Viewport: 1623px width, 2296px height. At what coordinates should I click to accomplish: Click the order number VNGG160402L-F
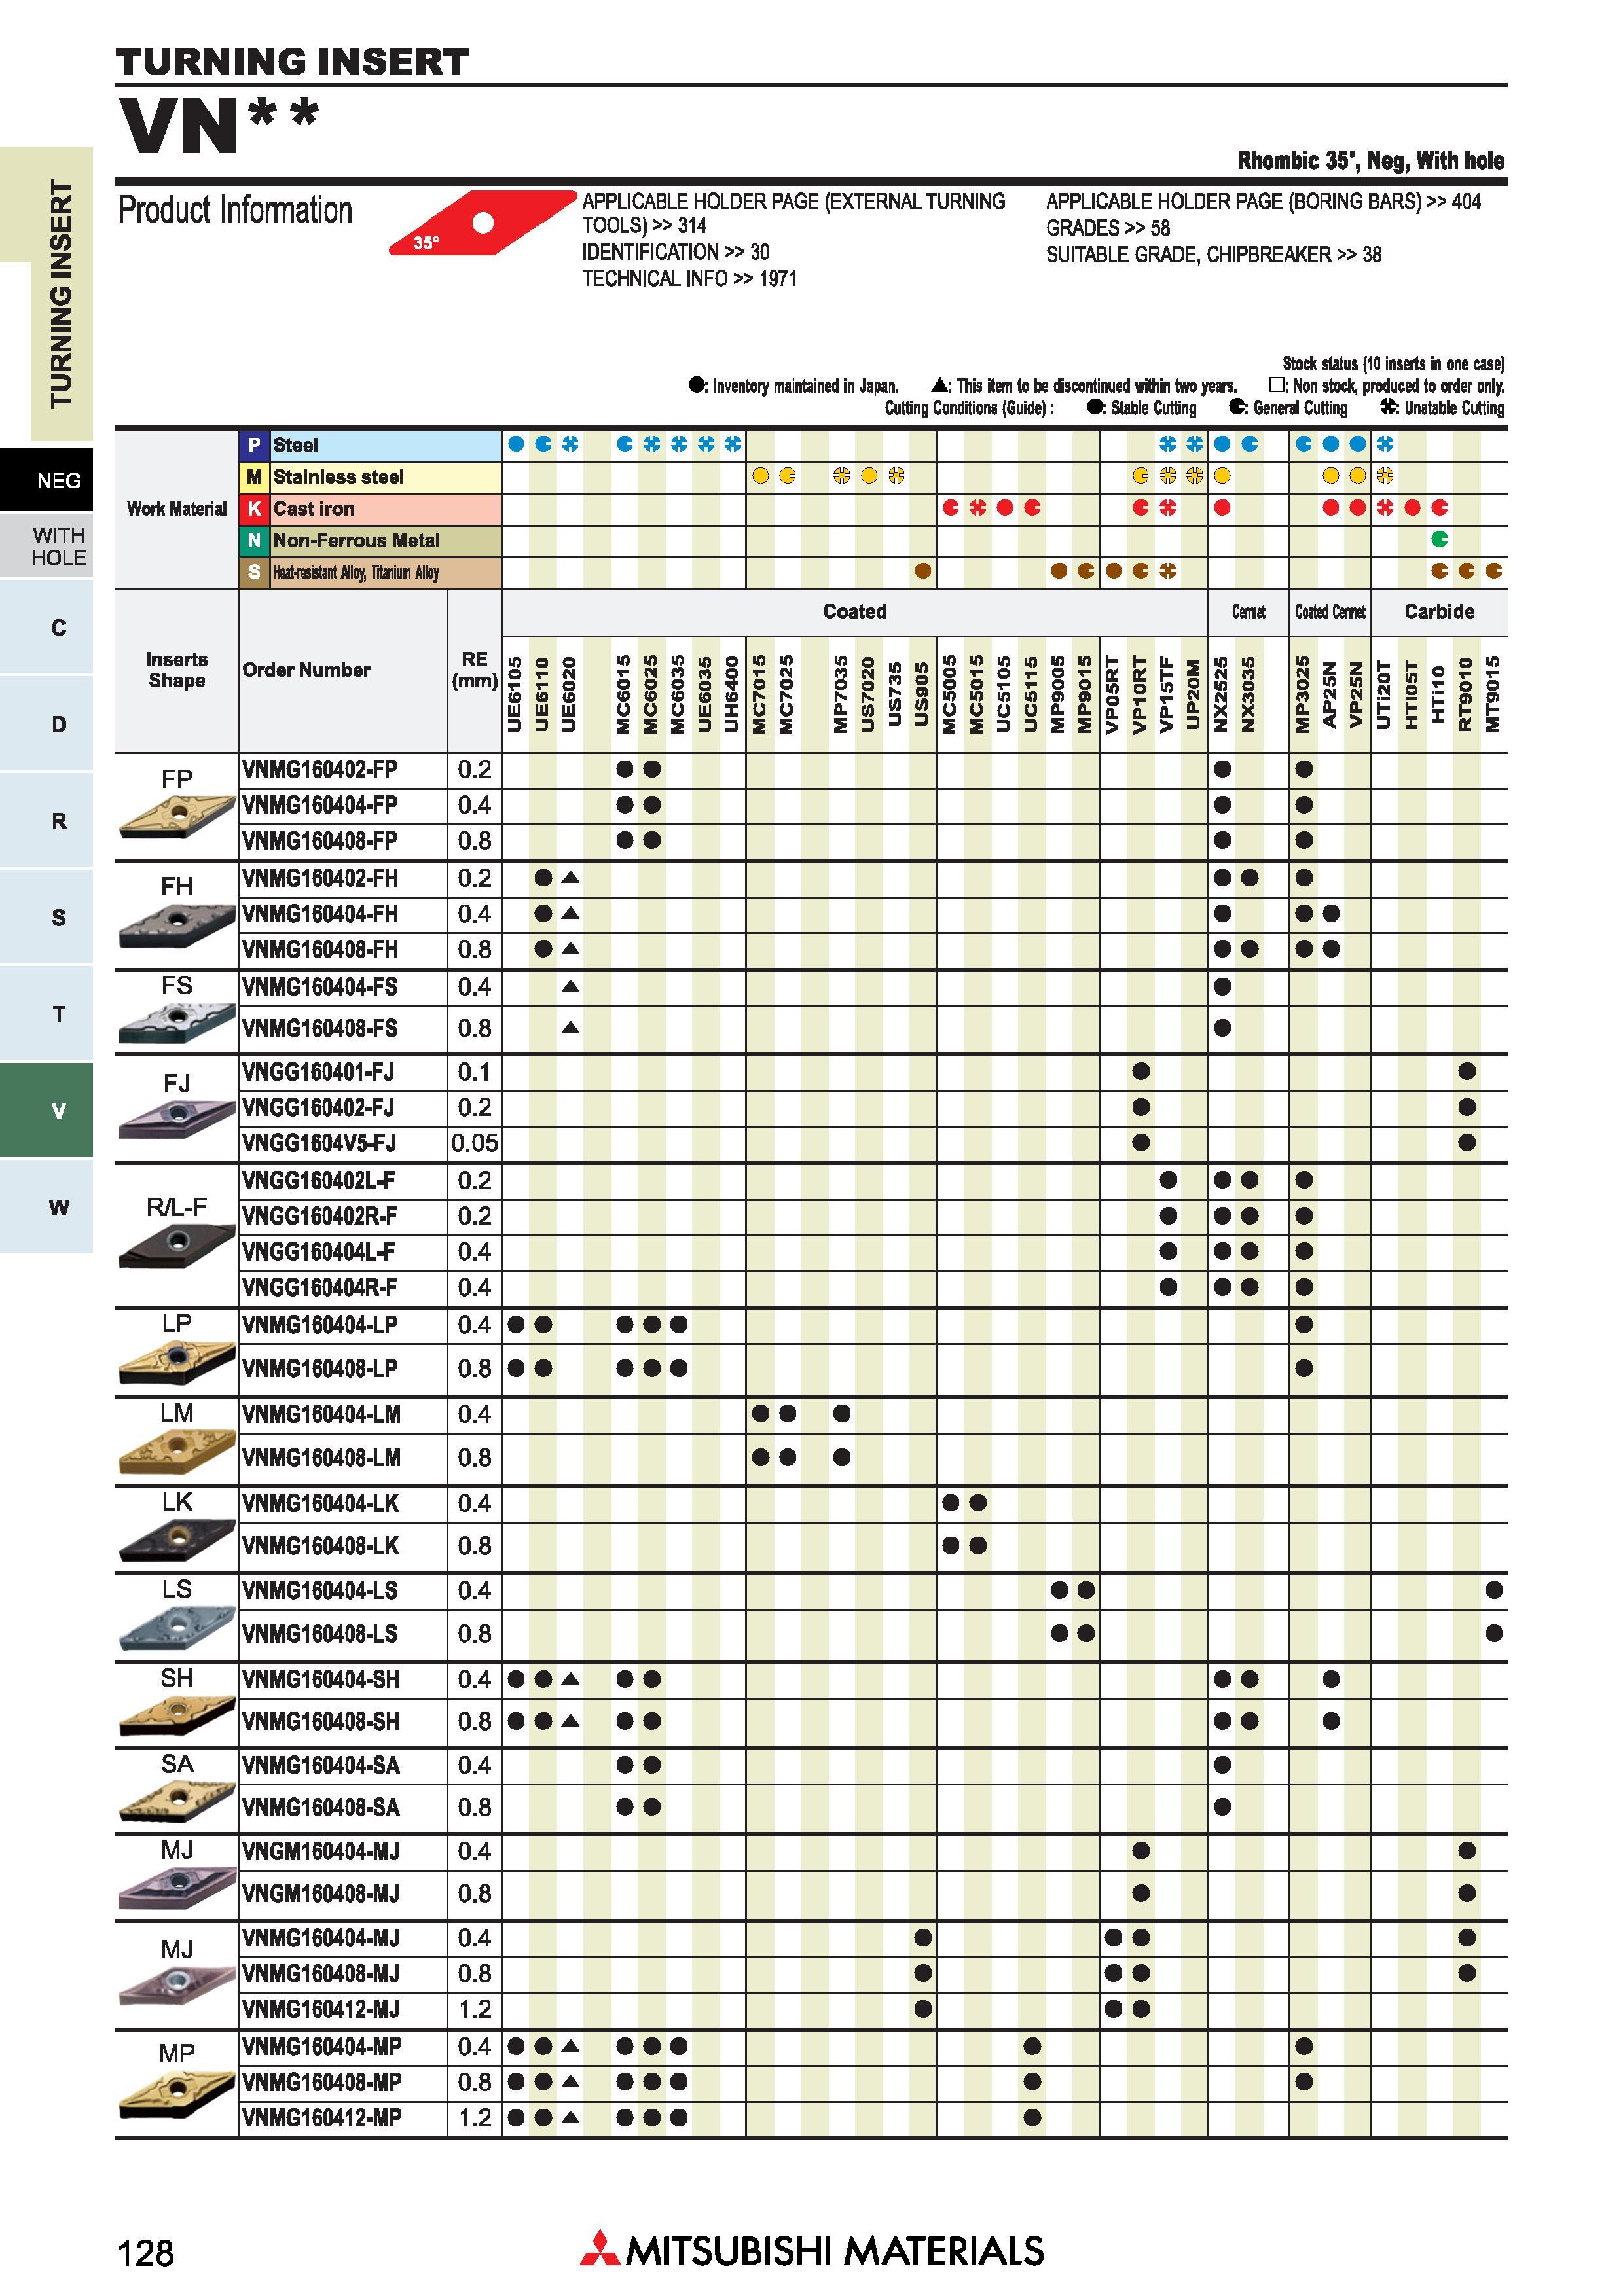[319, 1181]
